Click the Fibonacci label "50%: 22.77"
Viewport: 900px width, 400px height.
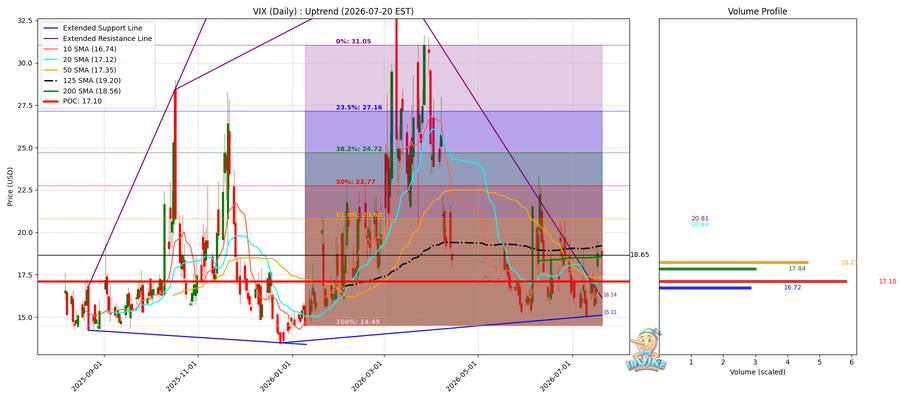(x=355, y=182)
